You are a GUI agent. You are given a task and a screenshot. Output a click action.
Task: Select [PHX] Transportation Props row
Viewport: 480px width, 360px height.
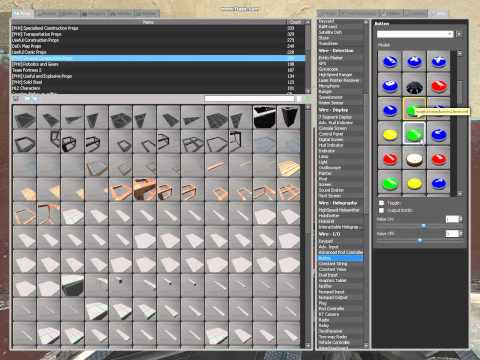click(x=158, y=34)
